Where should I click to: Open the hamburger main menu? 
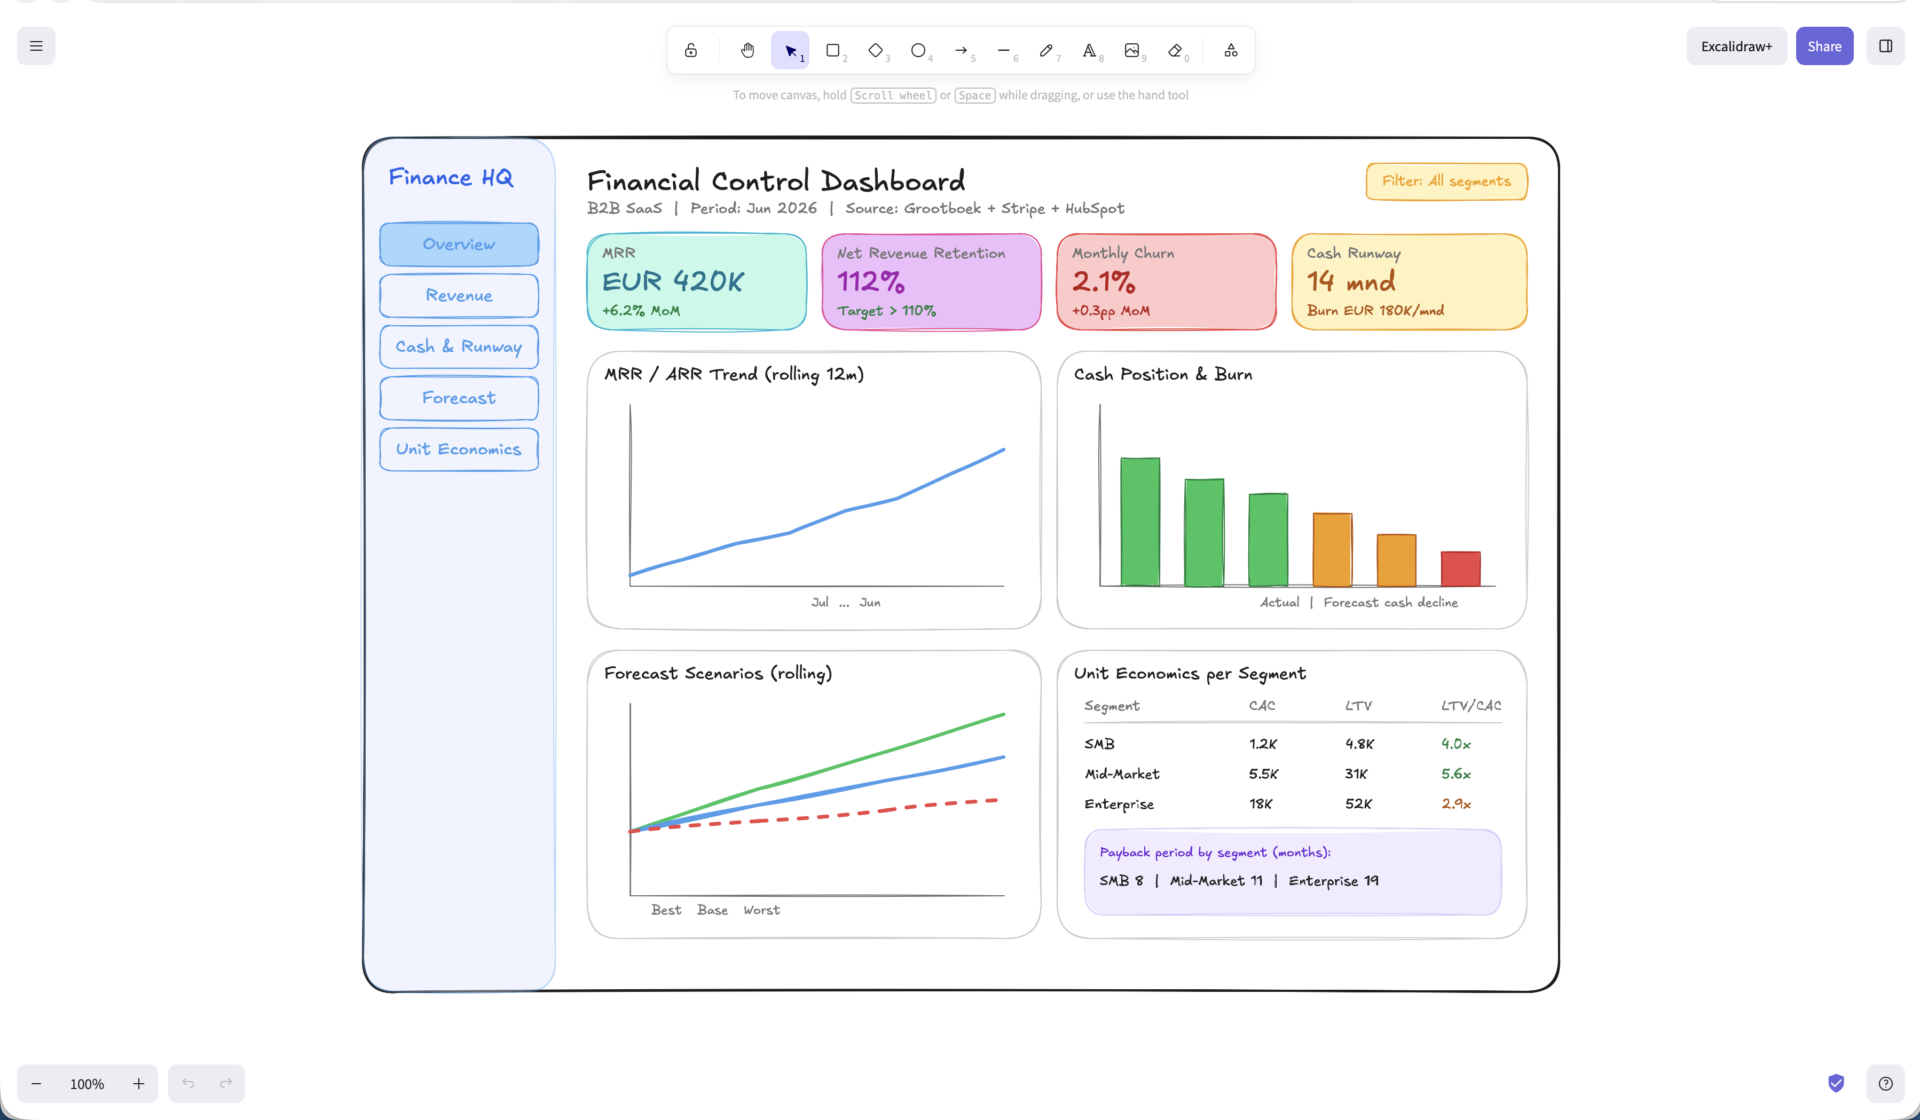pos(36,46)
